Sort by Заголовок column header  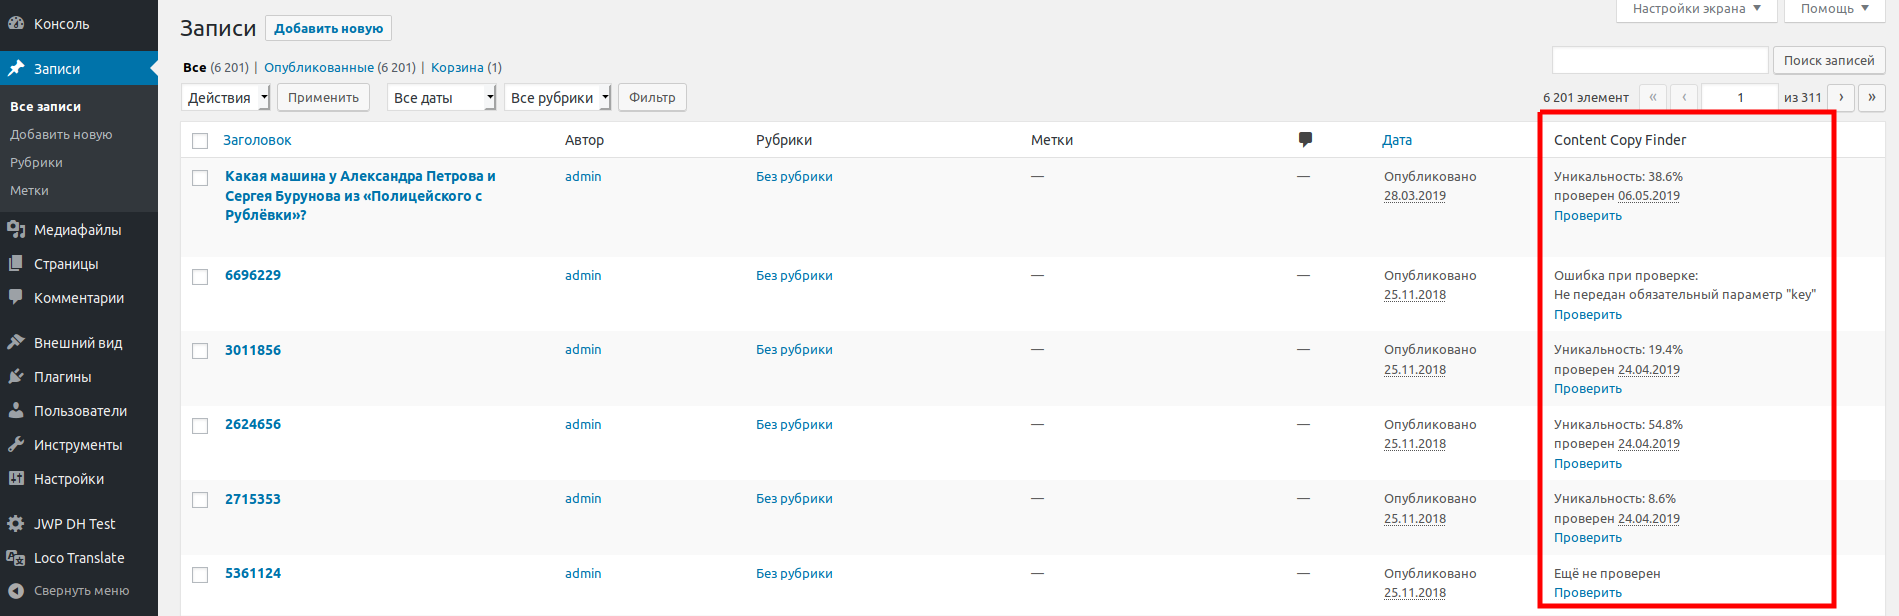click(x=257, y=140)
